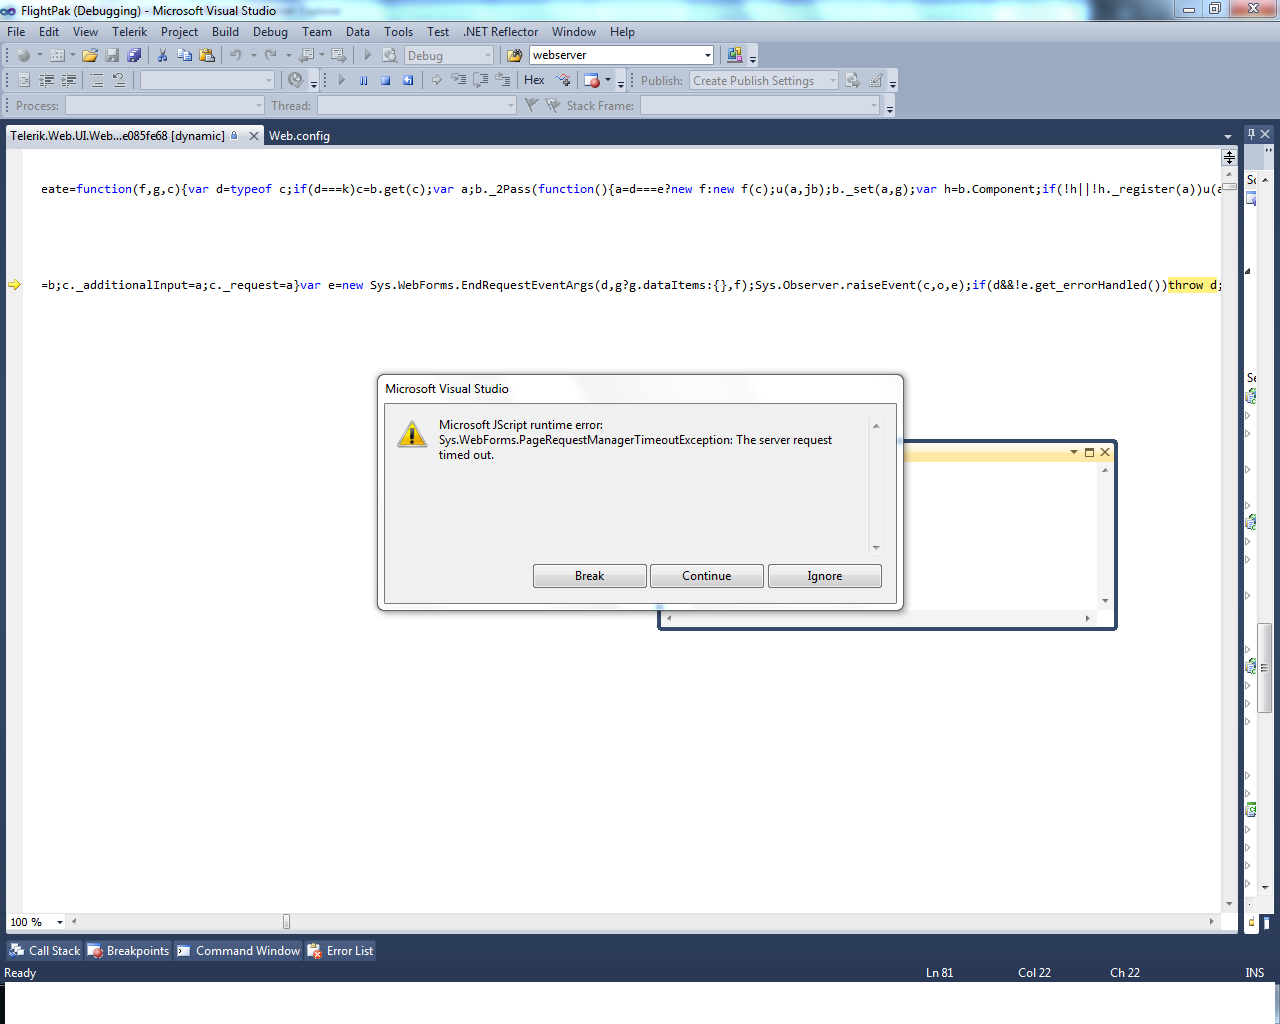
Task: Click the highlighted 'throw d;' statement in code
Action: (x=1194, y=285)
